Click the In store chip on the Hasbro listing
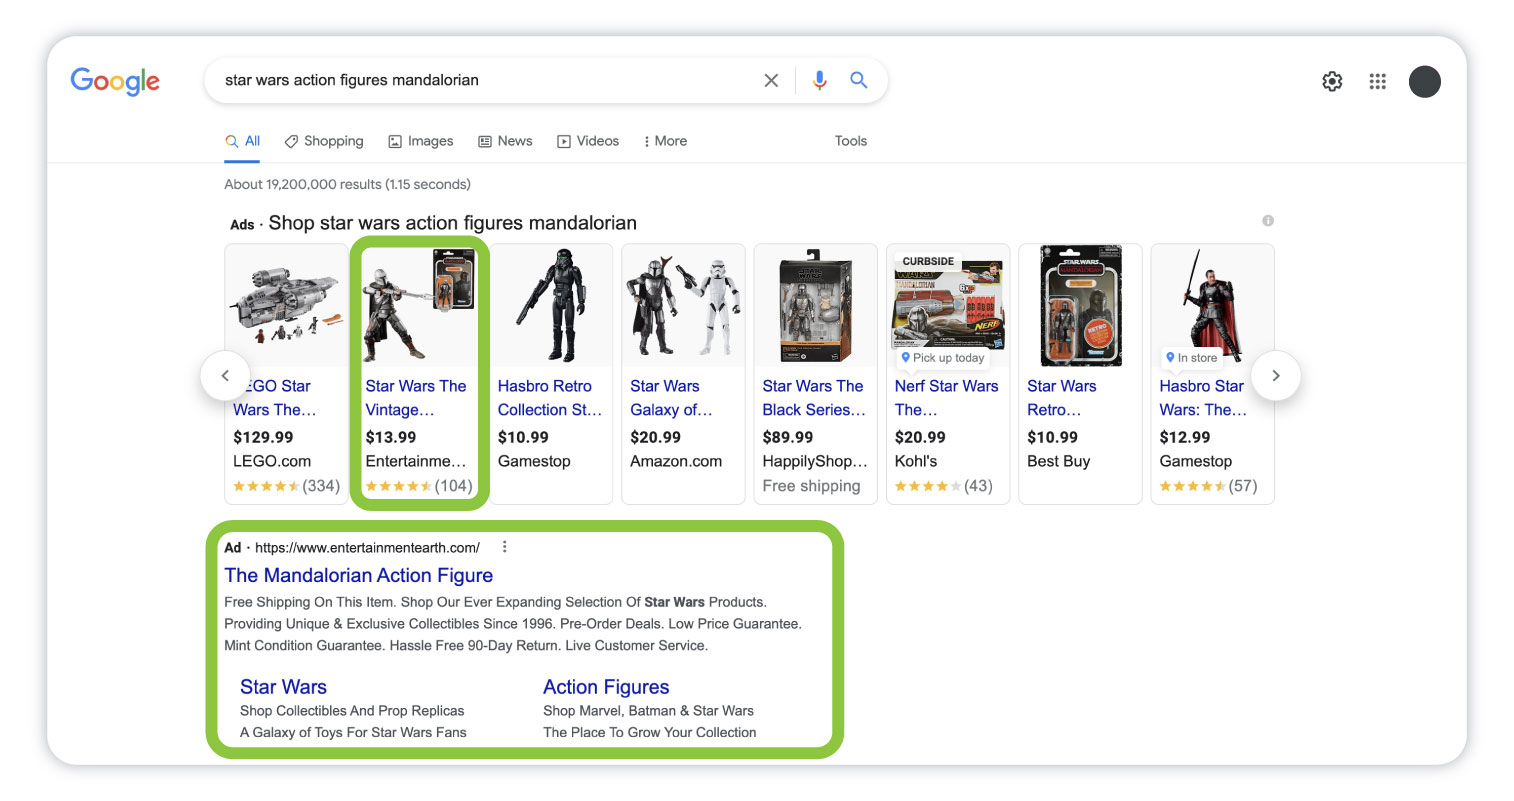Viewport: 1514px width, 801px height. (x=1191, y=357)
